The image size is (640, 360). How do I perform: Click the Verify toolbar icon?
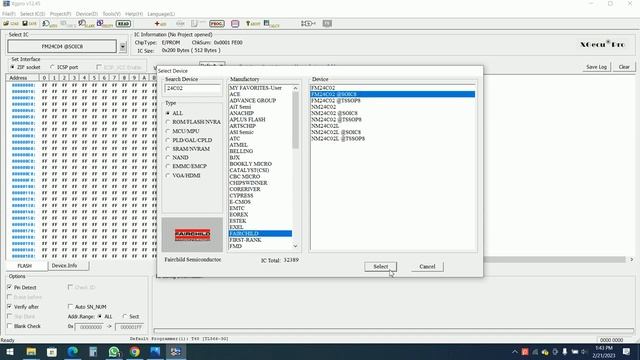click(x=105, y=24)
